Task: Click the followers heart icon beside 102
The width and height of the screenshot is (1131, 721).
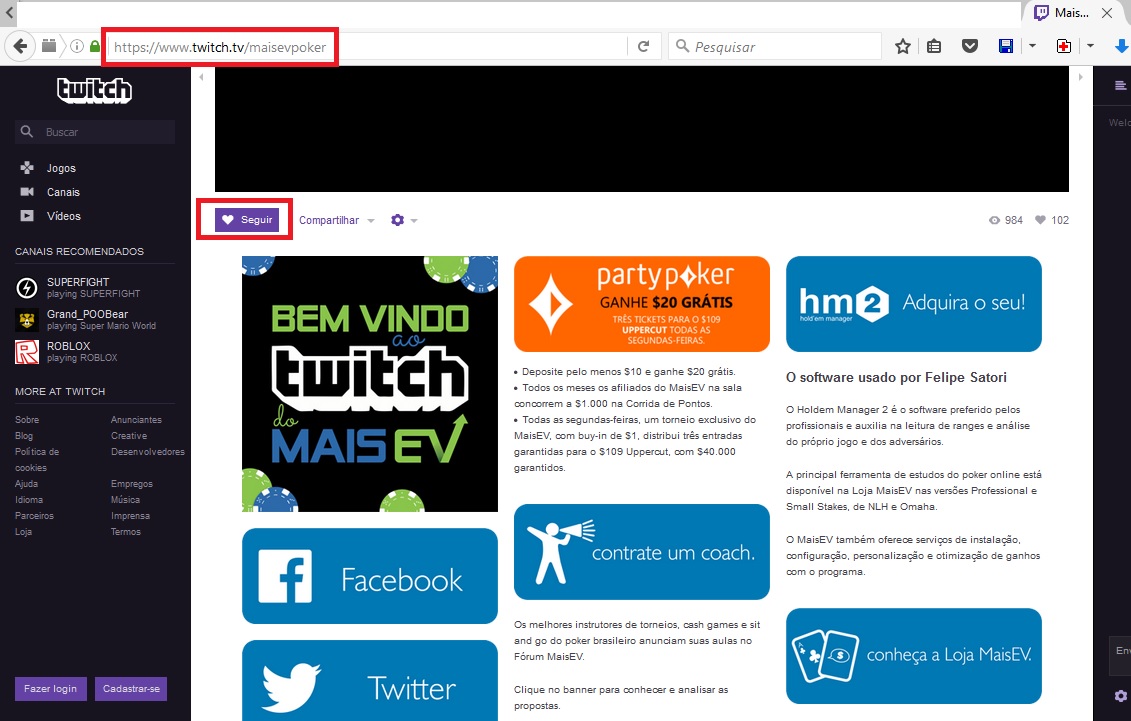Action: point(1040,220)
